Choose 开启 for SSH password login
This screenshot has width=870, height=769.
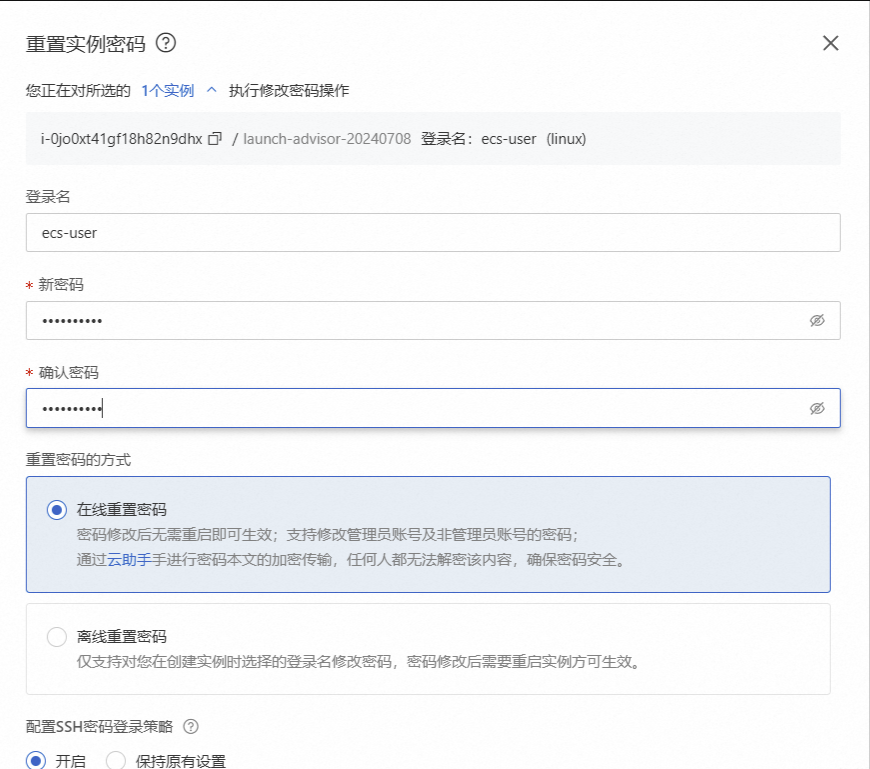tap(37, 761)
